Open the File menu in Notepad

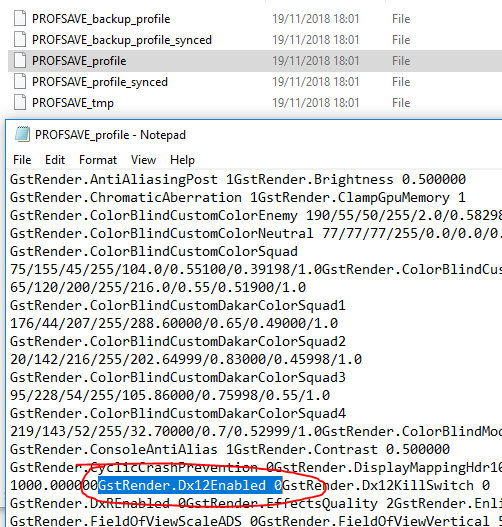click(22, 160)
